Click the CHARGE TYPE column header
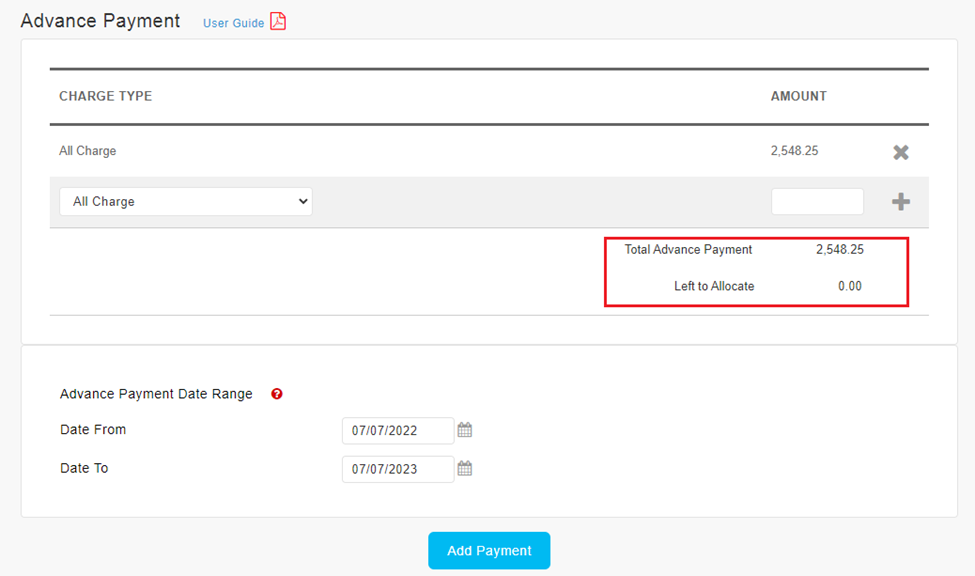This screenshot has width=975, height=576. click(x=105, y=97)
